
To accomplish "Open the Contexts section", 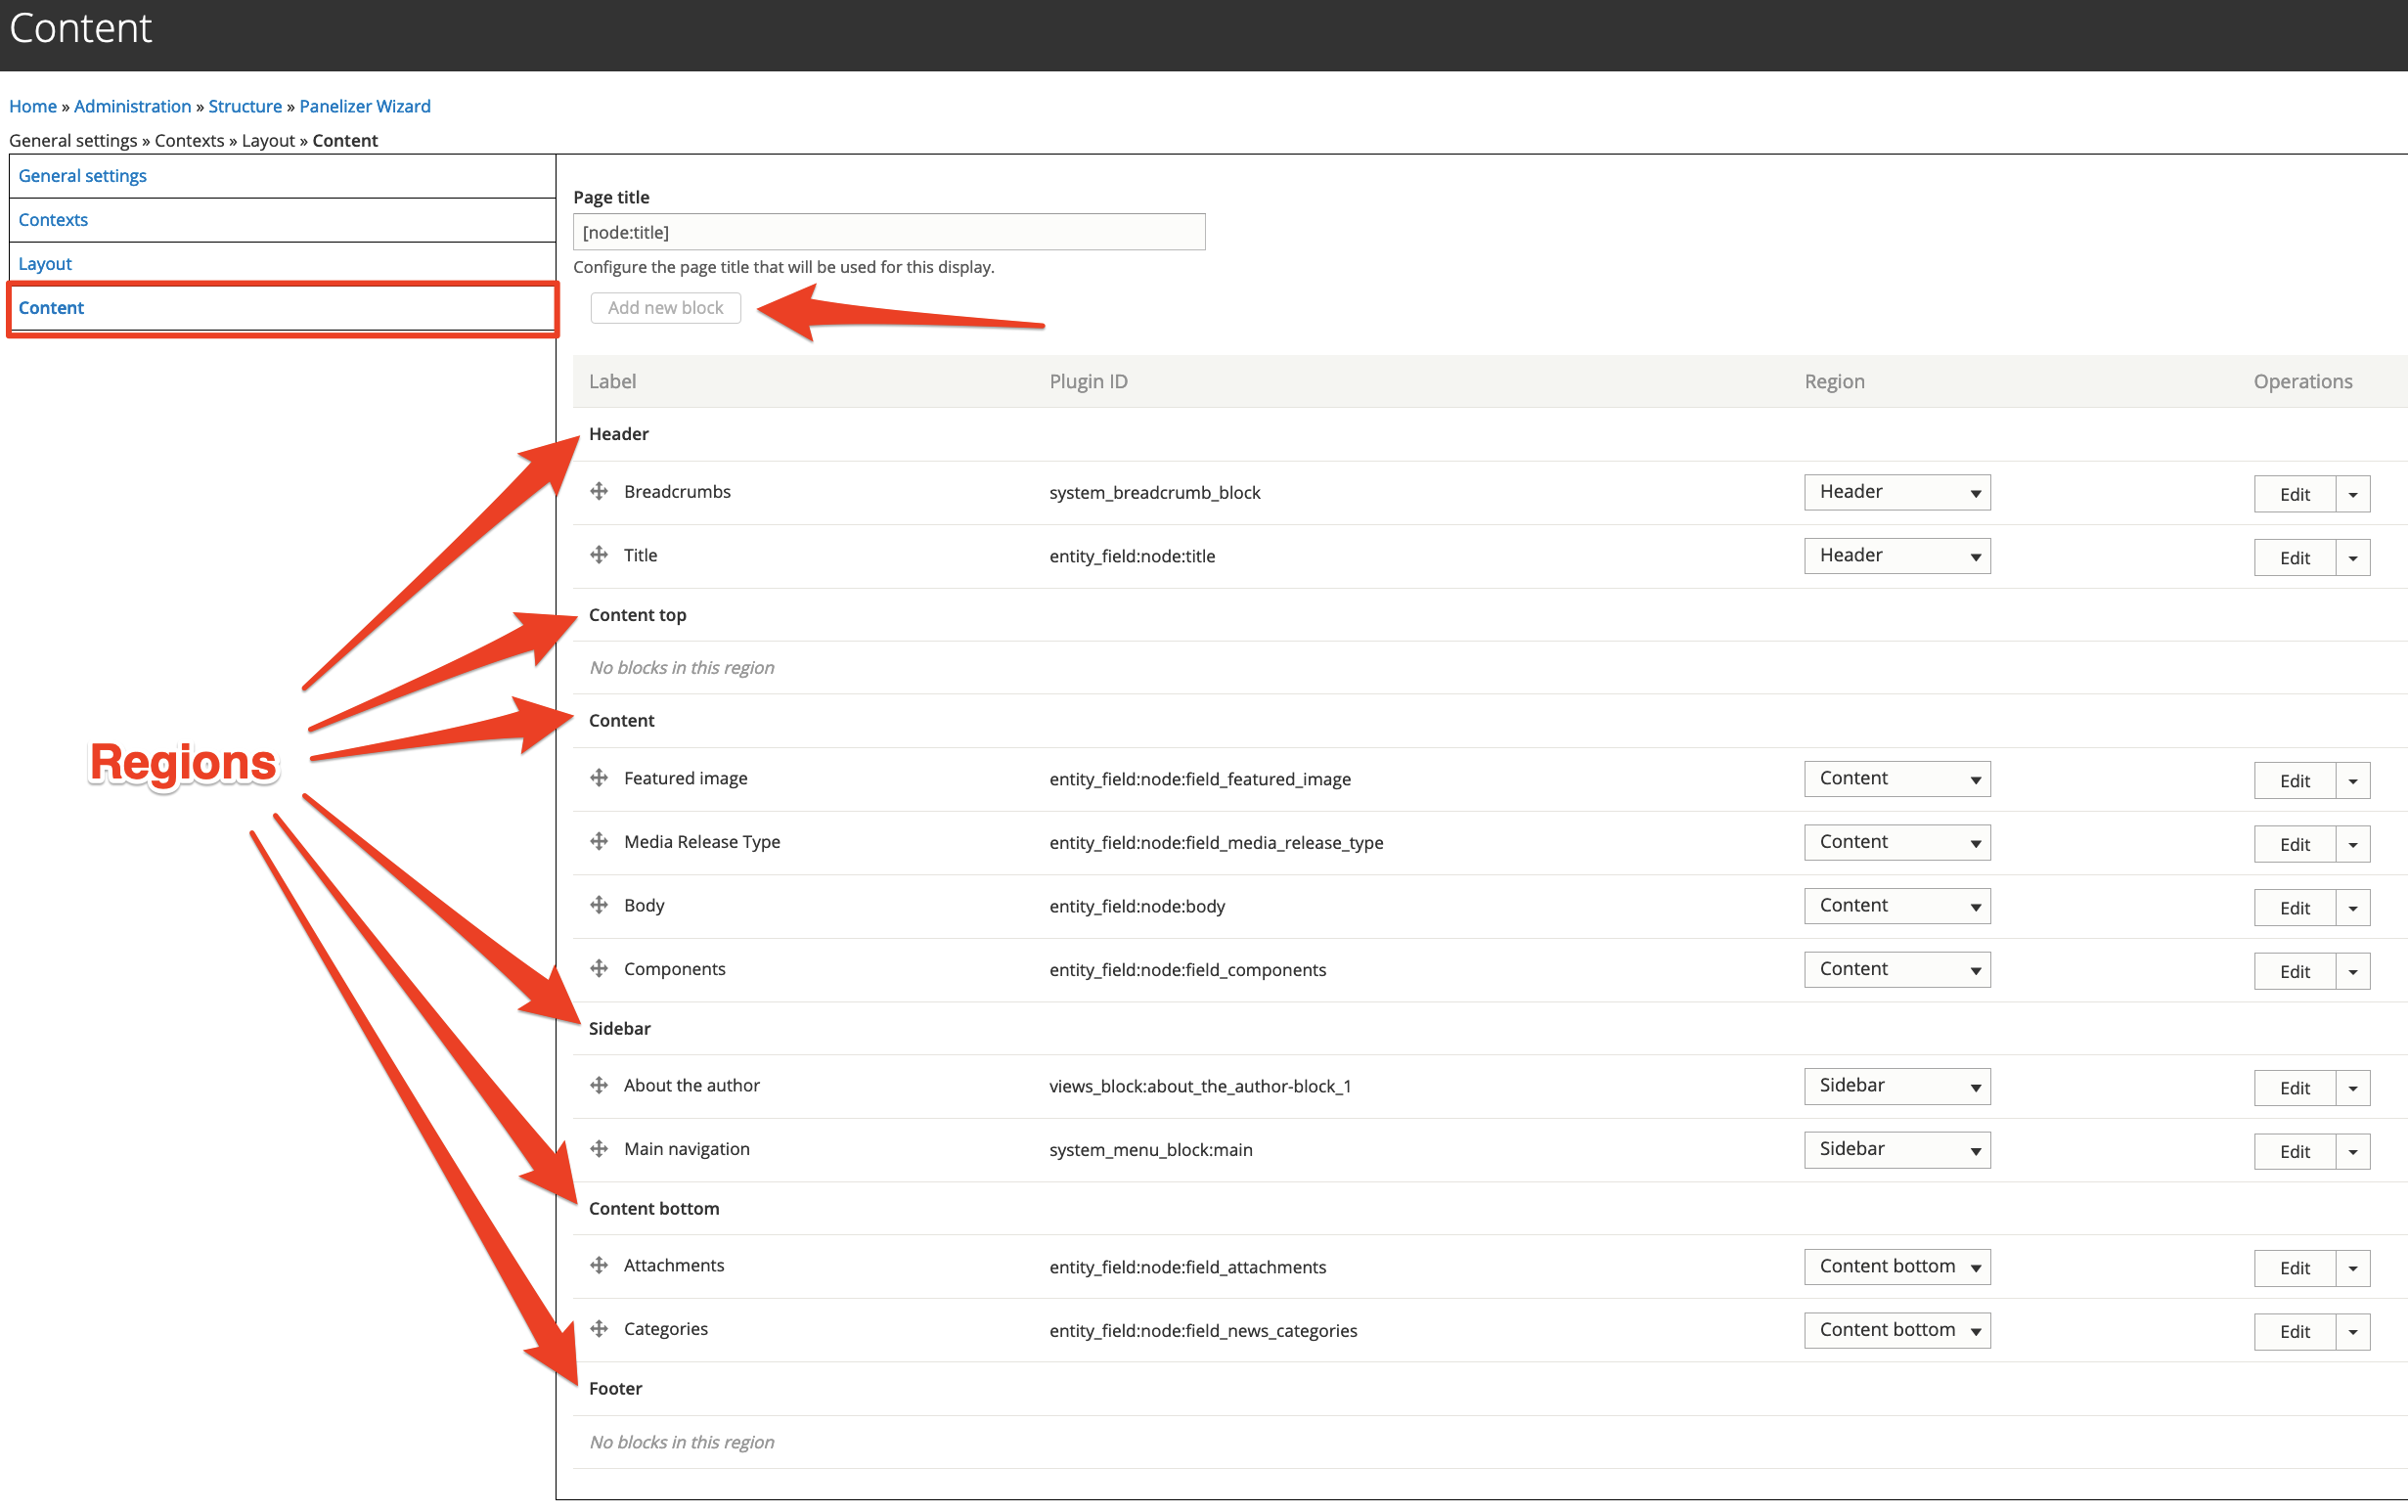I will point(53,219).
